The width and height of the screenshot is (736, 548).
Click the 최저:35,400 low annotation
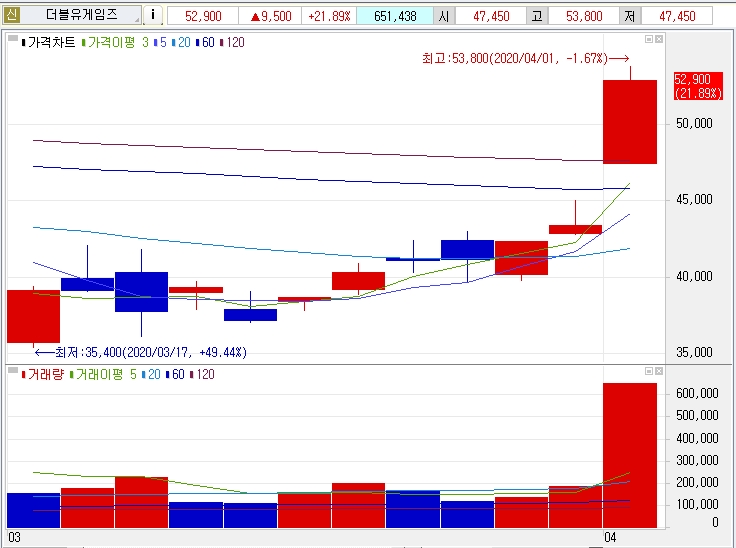(x=141, y=352)
